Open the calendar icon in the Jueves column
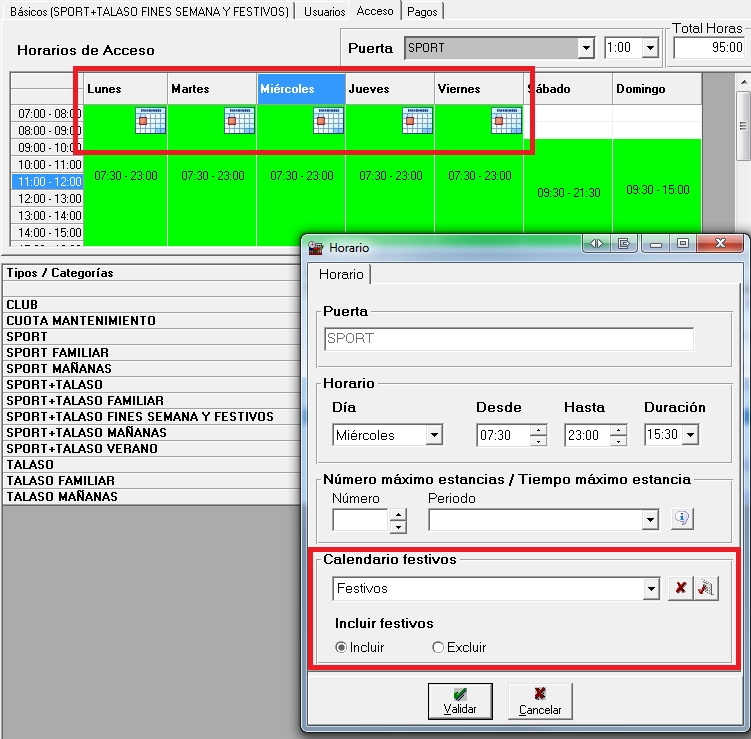Viewport: 751px width, 739px height. coord(418,120)
